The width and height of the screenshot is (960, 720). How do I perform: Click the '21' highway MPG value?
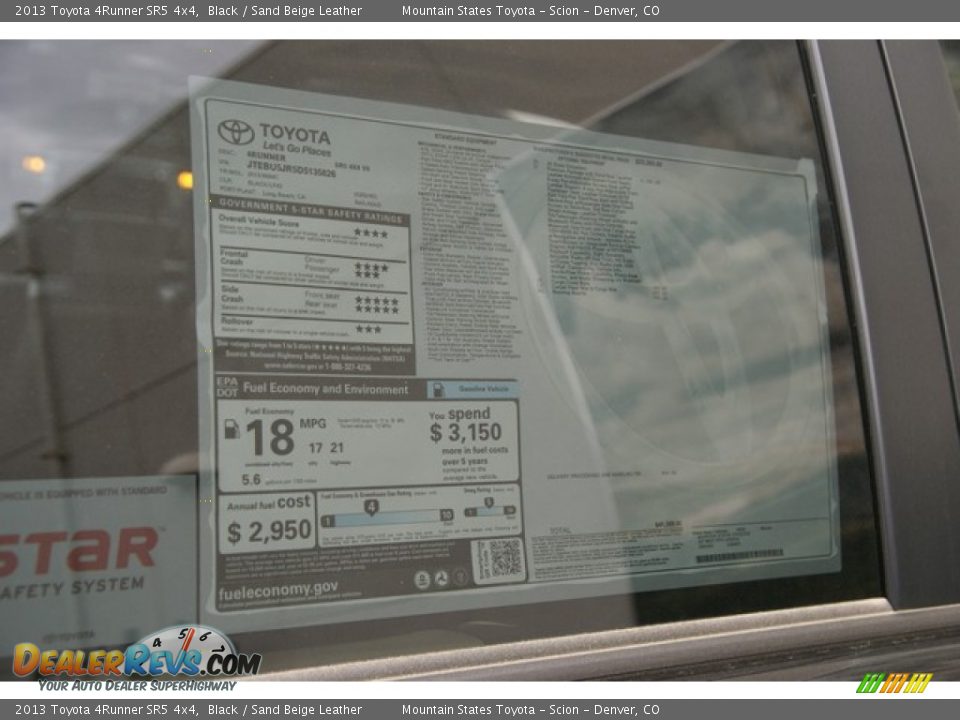click(x=337, y=448)
